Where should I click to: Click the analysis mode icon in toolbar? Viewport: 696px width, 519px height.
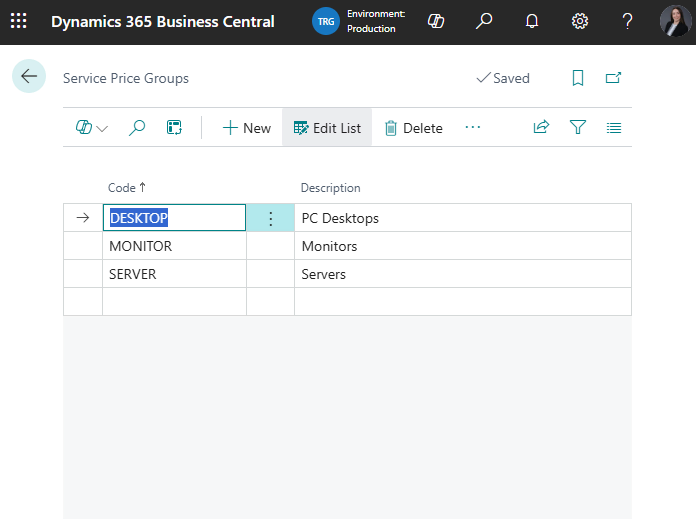point(174,128)
